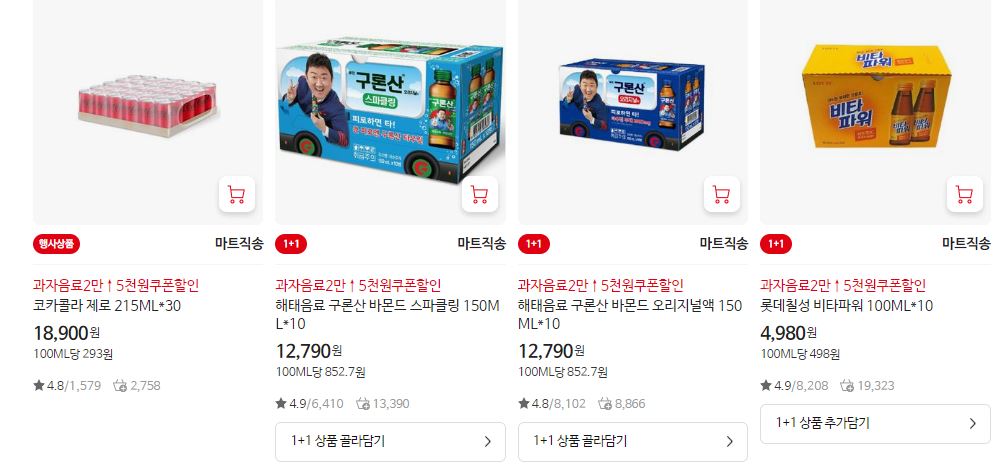Click purchase count icon beside 19,323
The image size is (1003, 471).
pos(848,385)
